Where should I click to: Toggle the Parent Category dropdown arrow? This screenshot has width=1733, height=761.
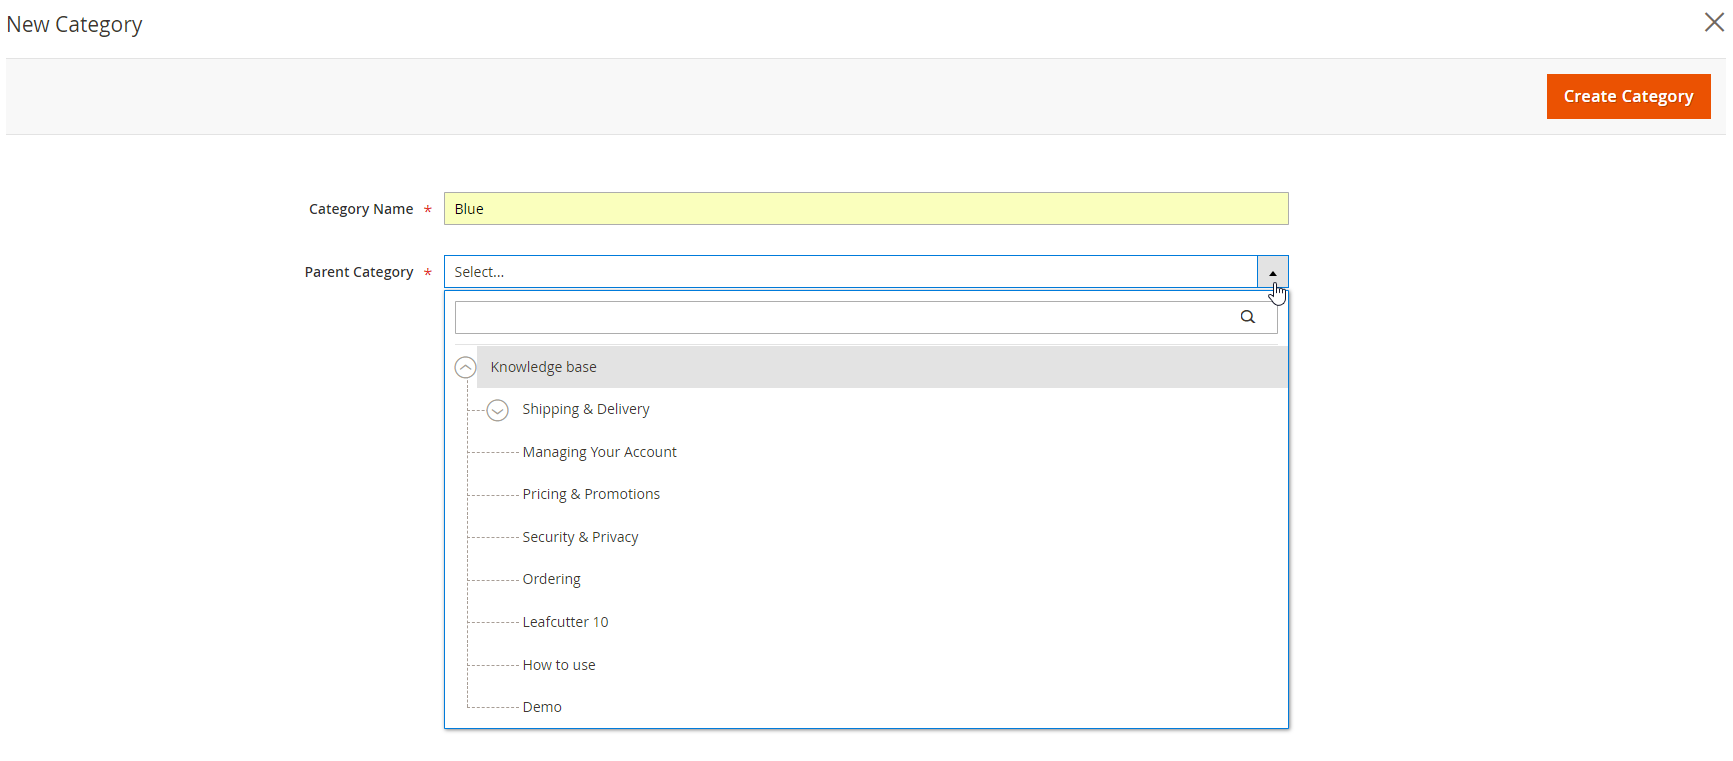click(1273, 272)
